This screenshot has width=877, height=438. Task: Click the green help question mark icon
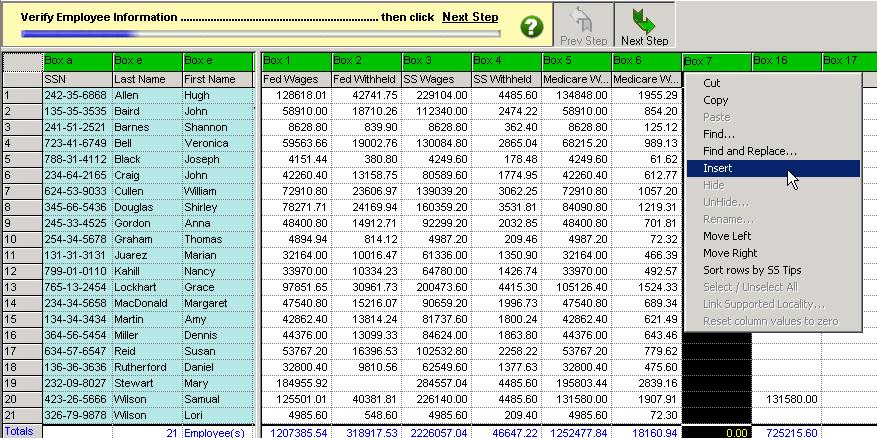click(532, 26)
